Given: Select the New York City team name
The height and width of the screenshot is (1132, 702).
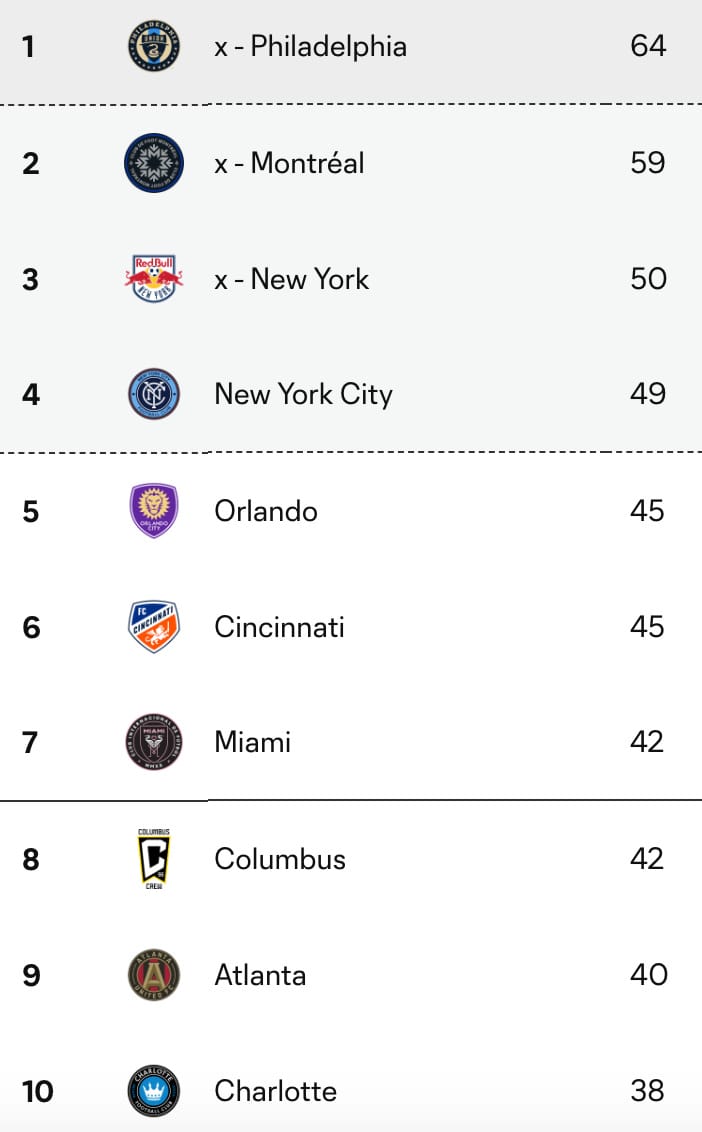Looking at the screenshot, I should coord(303,395).
